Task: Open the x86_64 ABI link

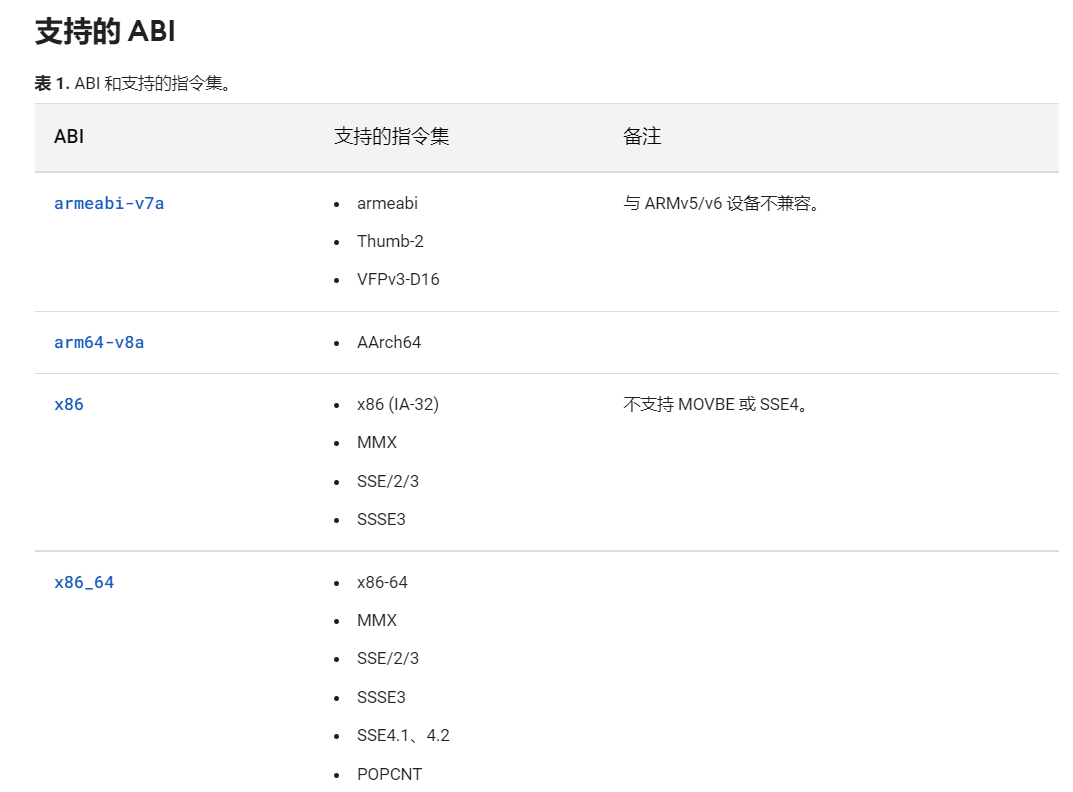Action: [84, 583]
